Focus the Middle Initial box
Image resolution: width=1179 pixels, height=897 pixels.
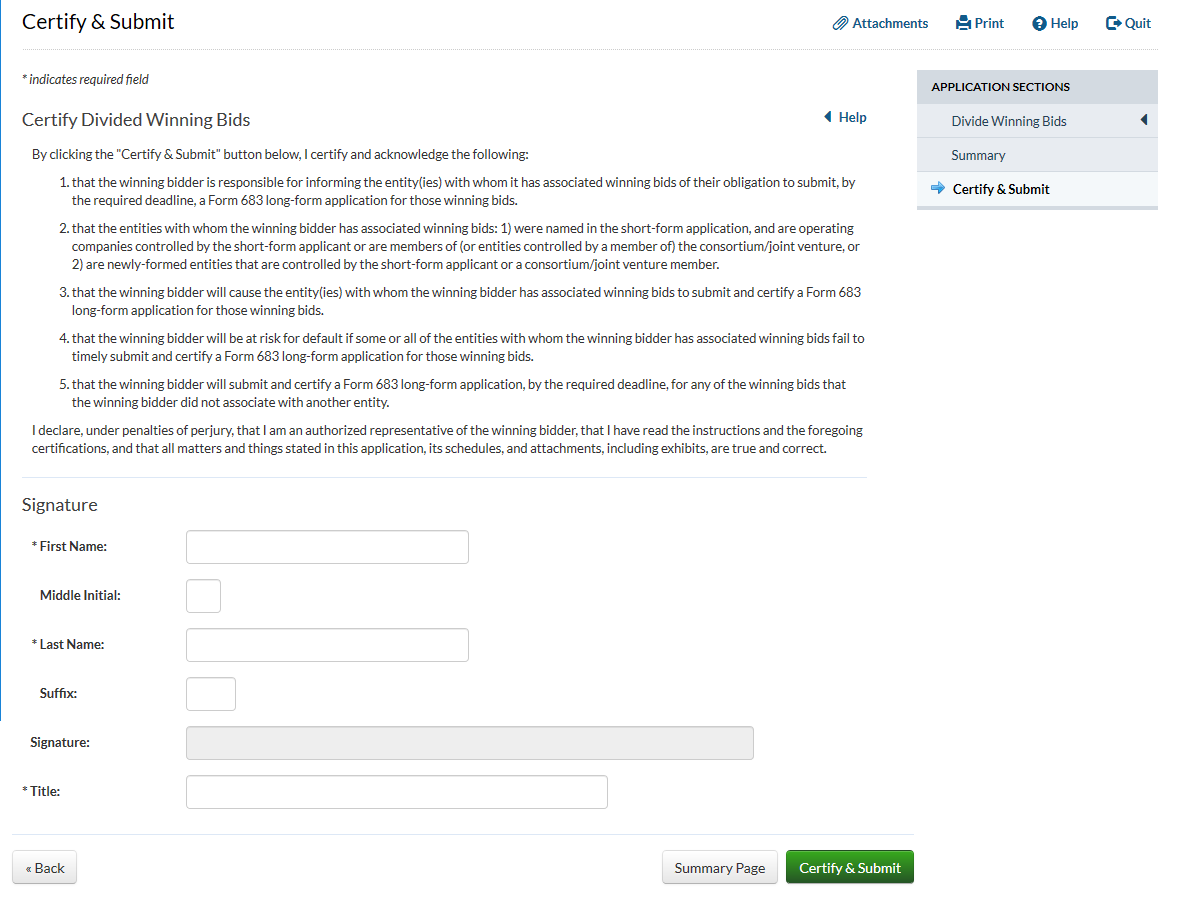click(x=203, y=596)
